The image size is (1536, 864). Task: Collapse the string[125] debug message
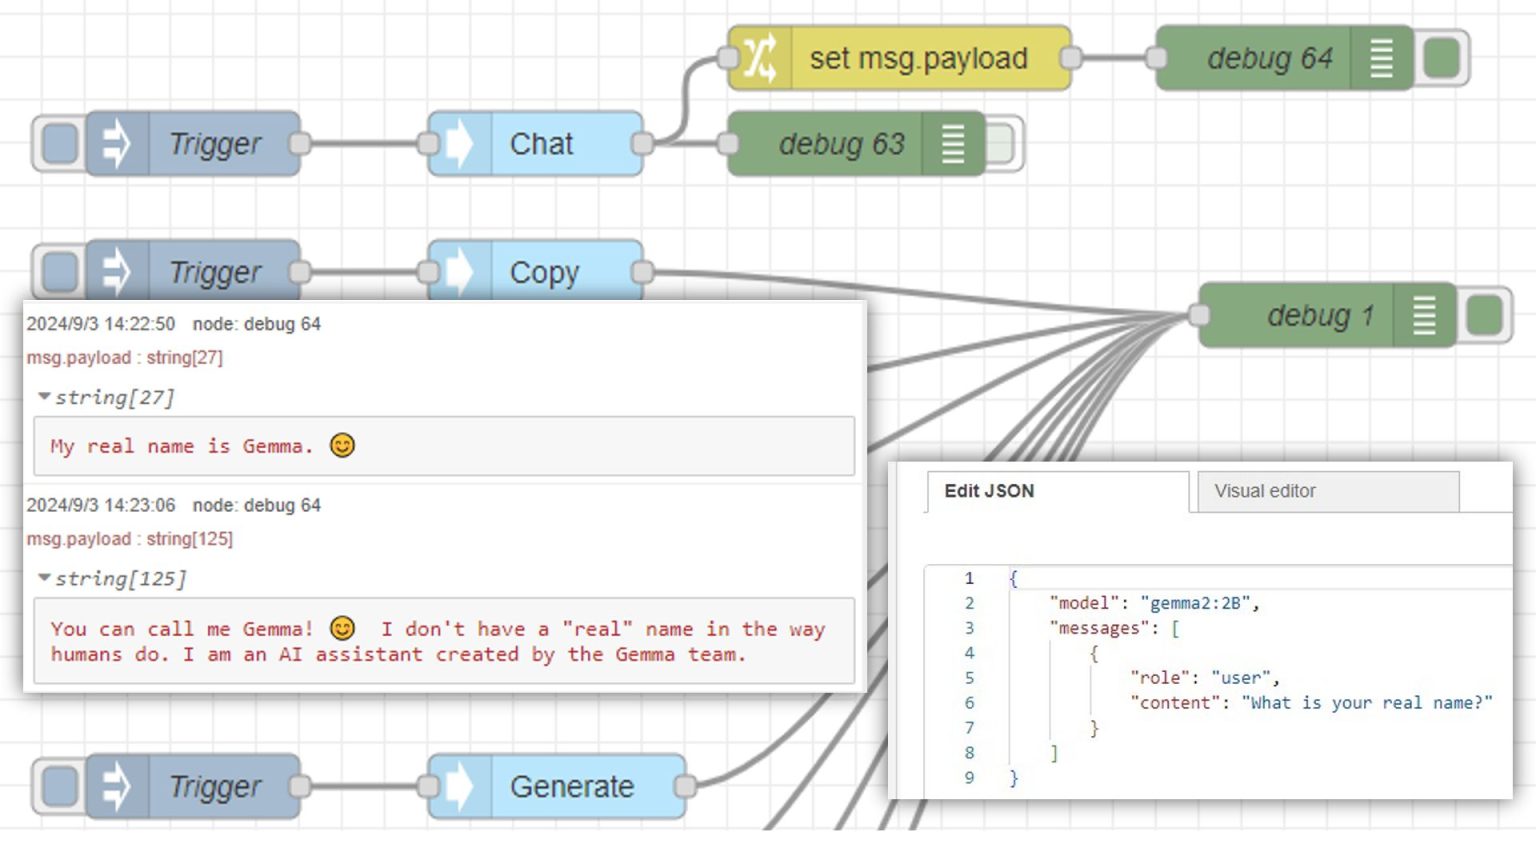click(x=44, y=578)
